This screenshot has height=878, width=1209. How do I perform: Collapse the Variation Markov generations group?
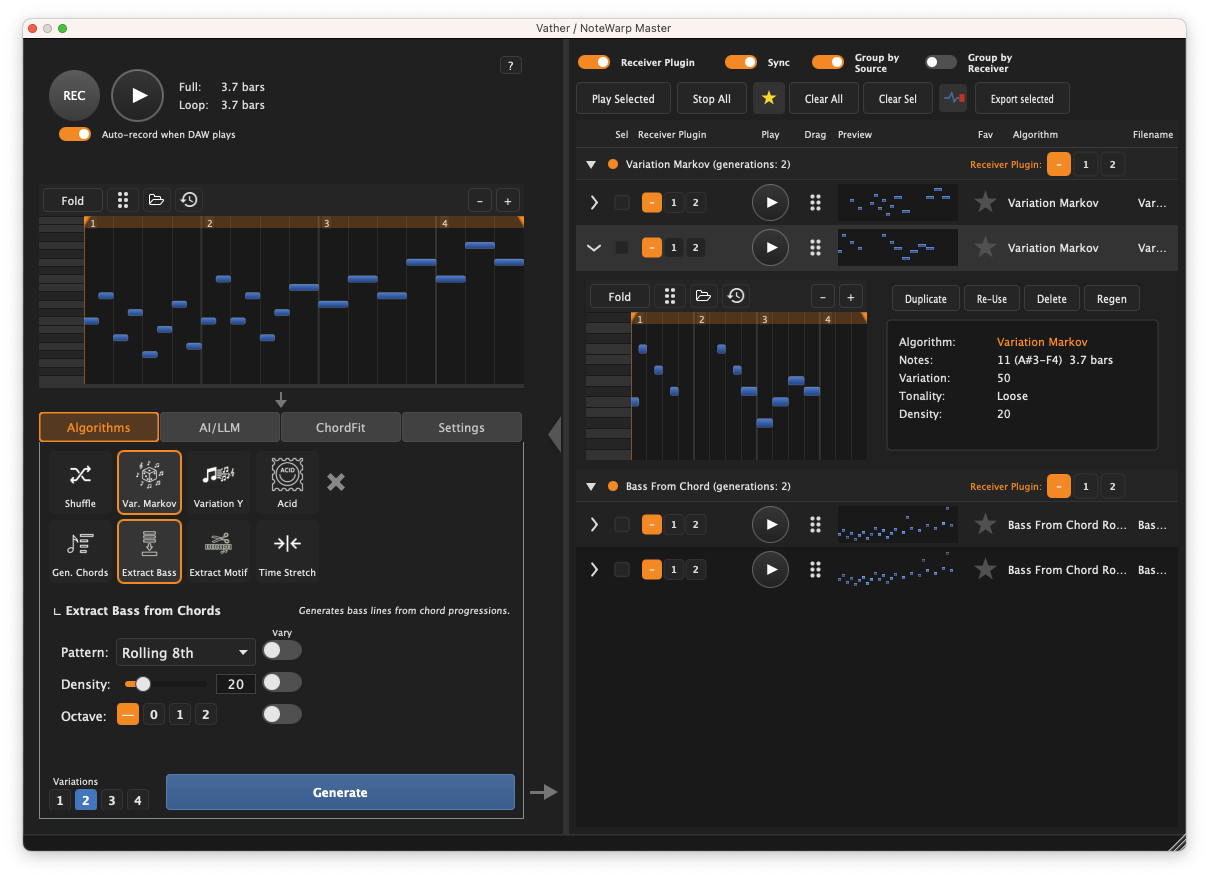tap(590, 164)
